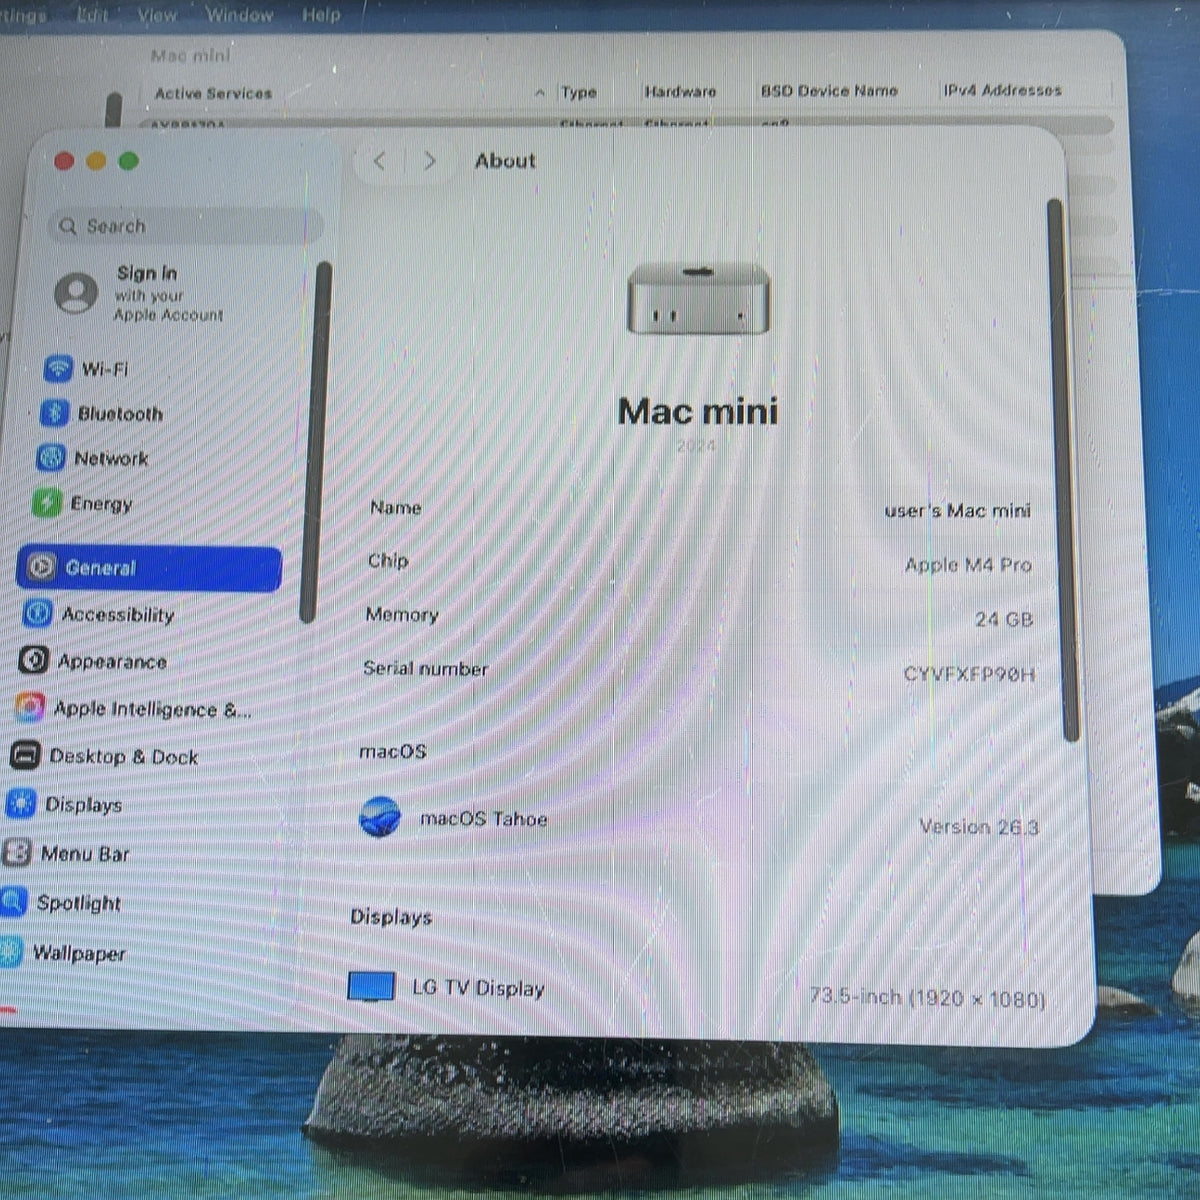Open Wi-Fi settings icon in sidebar
The width and height of the screenshot is (1200, 1200).
[59, 368]
